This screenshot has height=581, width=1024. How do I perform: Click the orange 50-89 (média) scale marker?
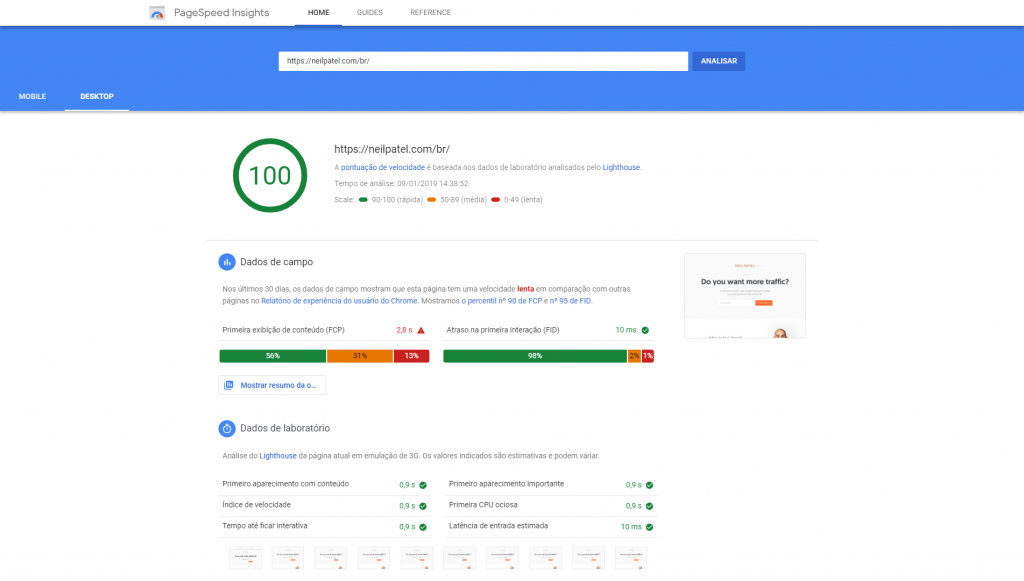[432, 200]
